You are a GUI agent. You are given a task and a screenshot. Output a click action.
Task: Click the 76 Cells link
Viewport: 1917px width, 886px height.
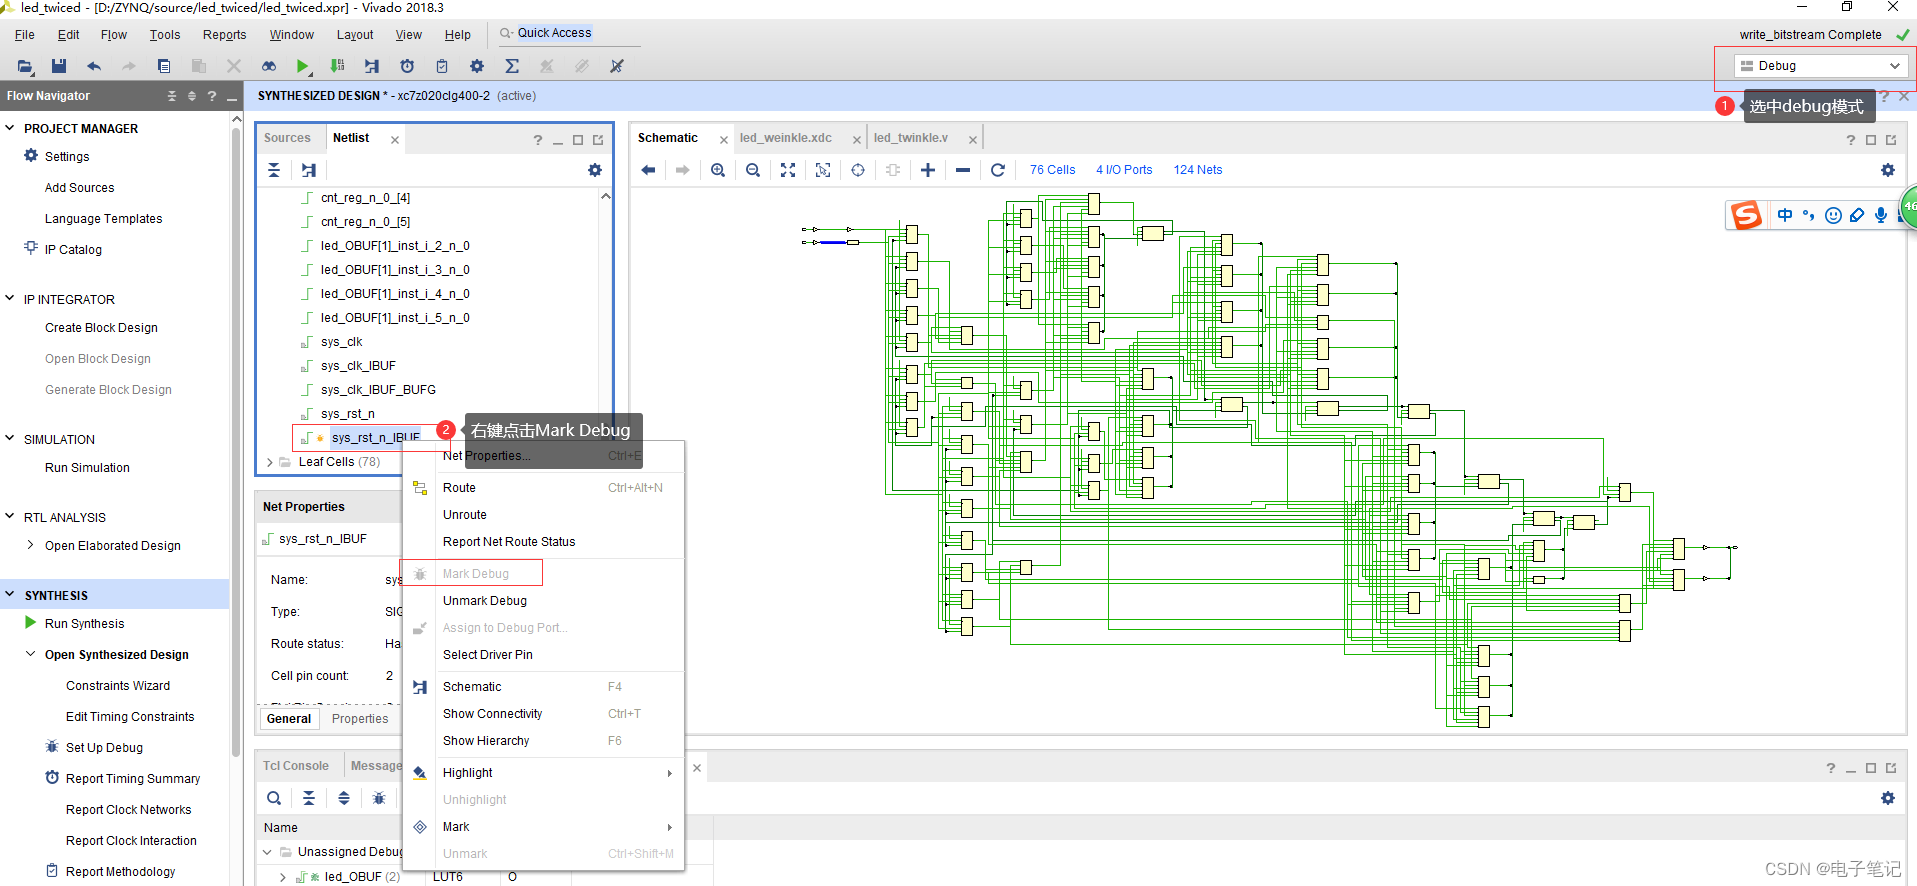(1053, 170)
